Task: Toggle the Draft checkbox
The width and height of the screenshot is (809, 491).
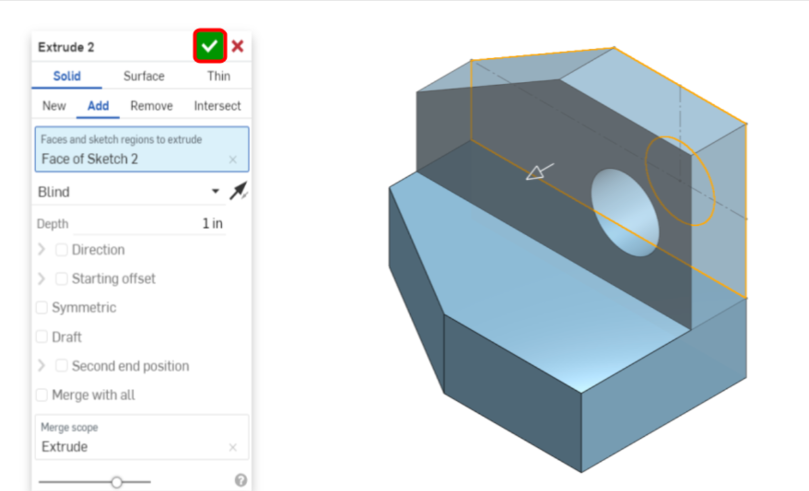Action: [42, 337]
